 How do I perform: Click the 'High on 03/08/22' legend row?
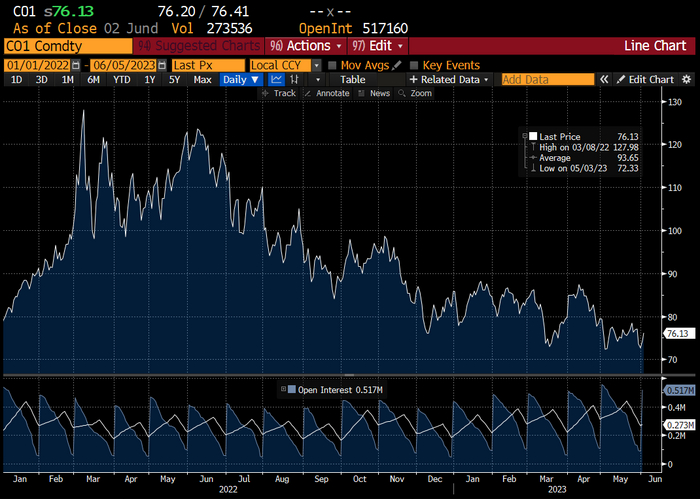point(584,147)
